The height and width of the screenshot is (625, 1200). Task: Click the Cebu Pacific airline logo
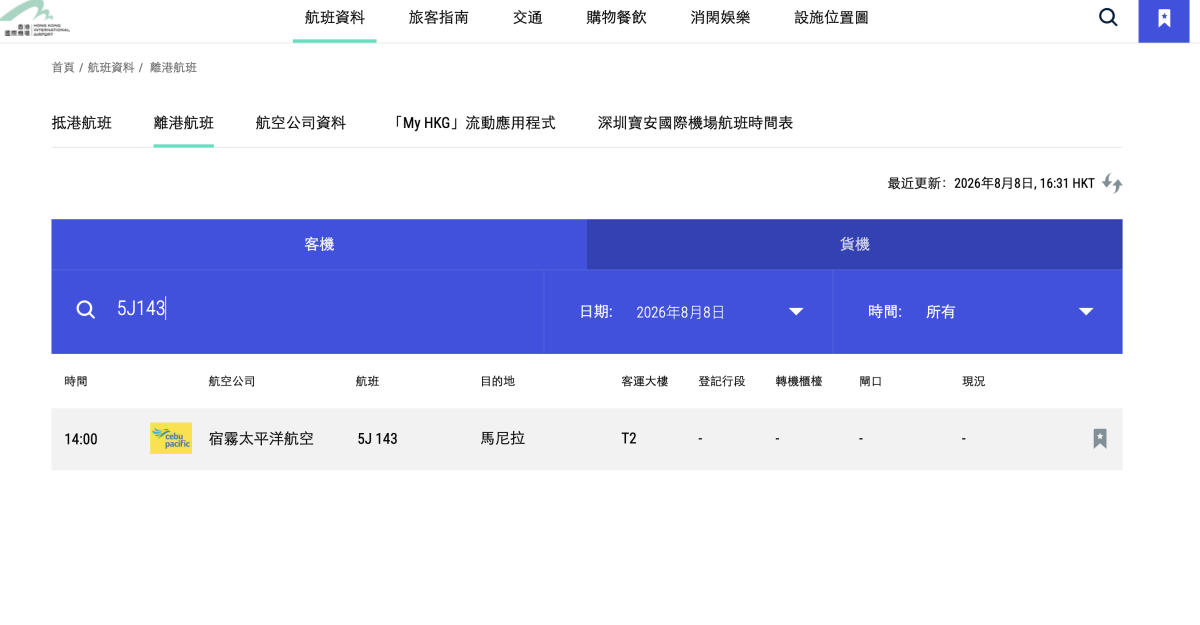[171, 438]
